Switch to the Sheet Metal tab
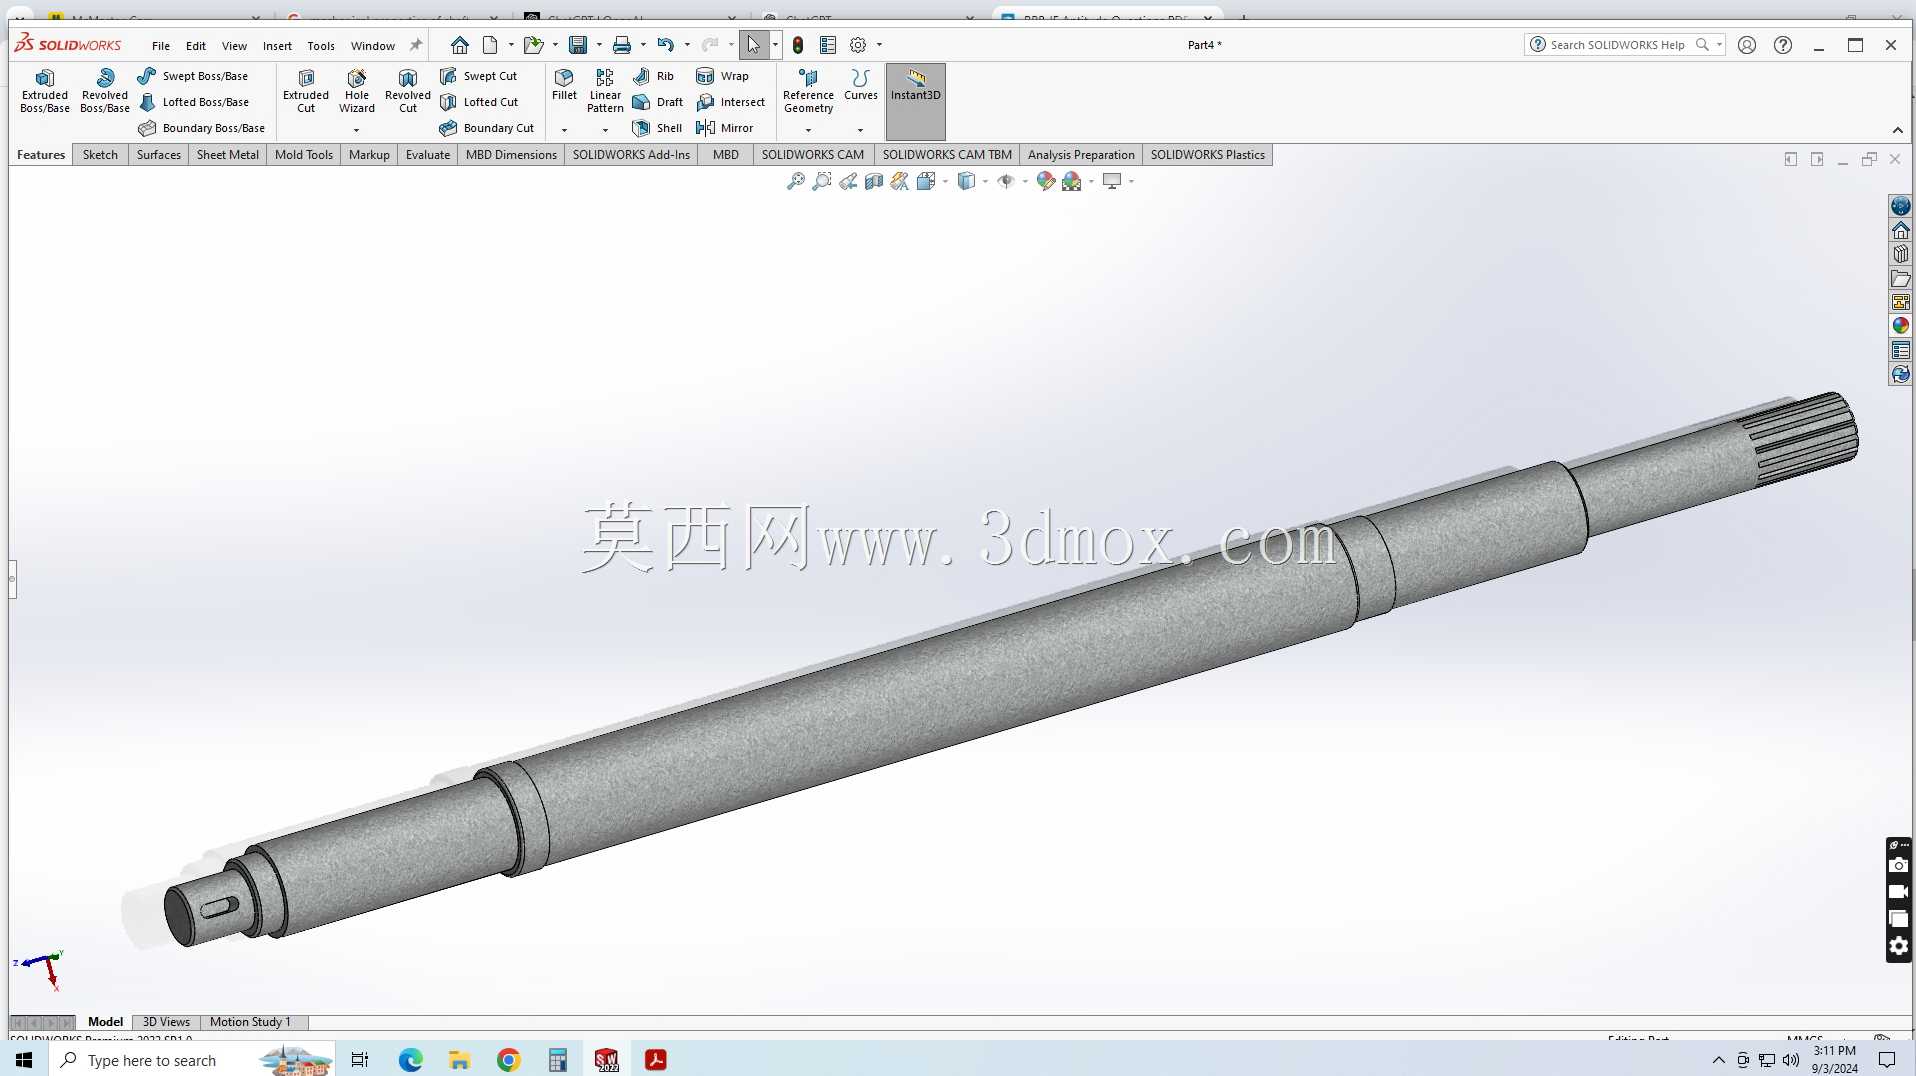Screen dimensions: 1916x1076 pos(228,155)
